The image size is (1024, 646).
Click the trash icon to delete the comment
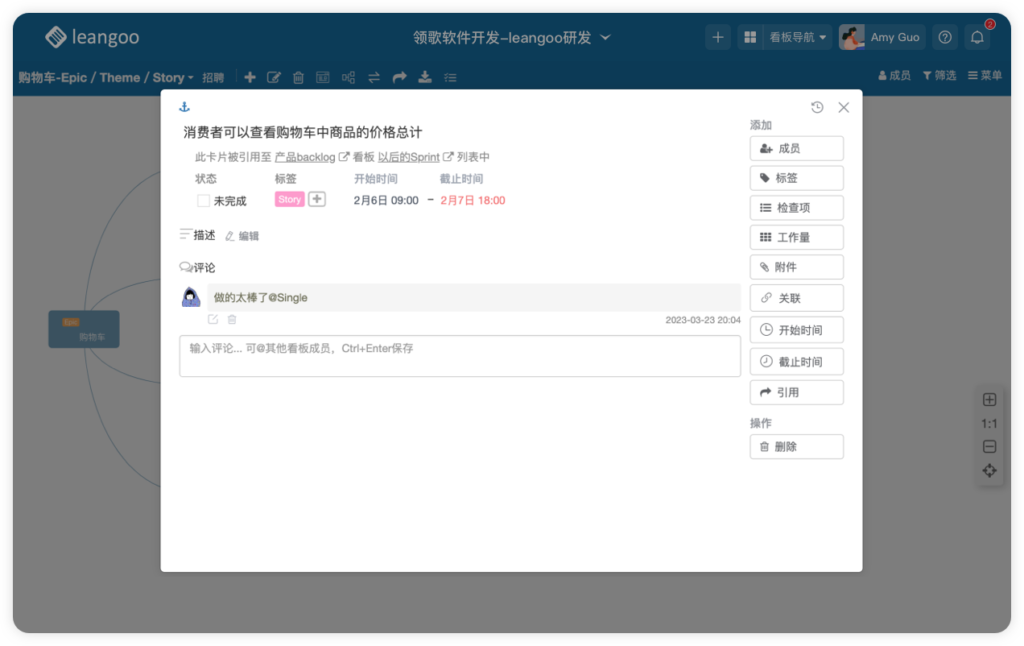[x=231, y=319]
